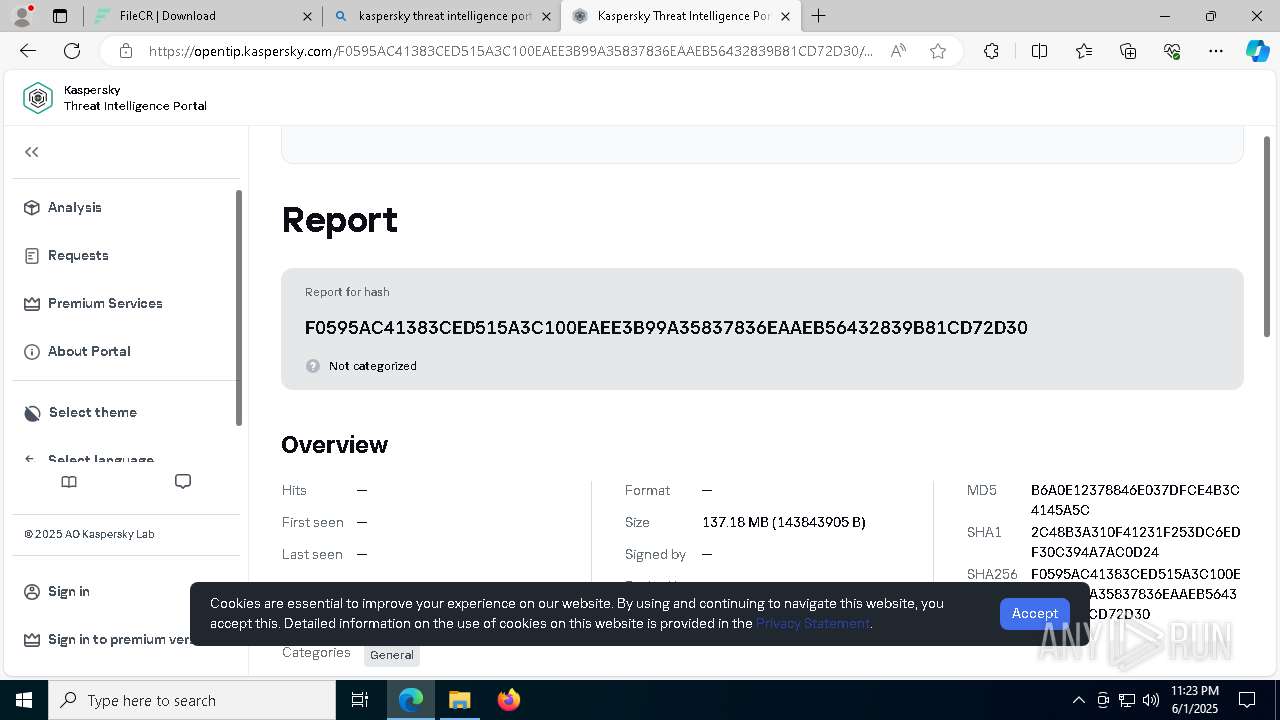The height and width of the screenshot is (720, 1280).
Task: Open the Windows Start menu
Action: tap(24, 700)
